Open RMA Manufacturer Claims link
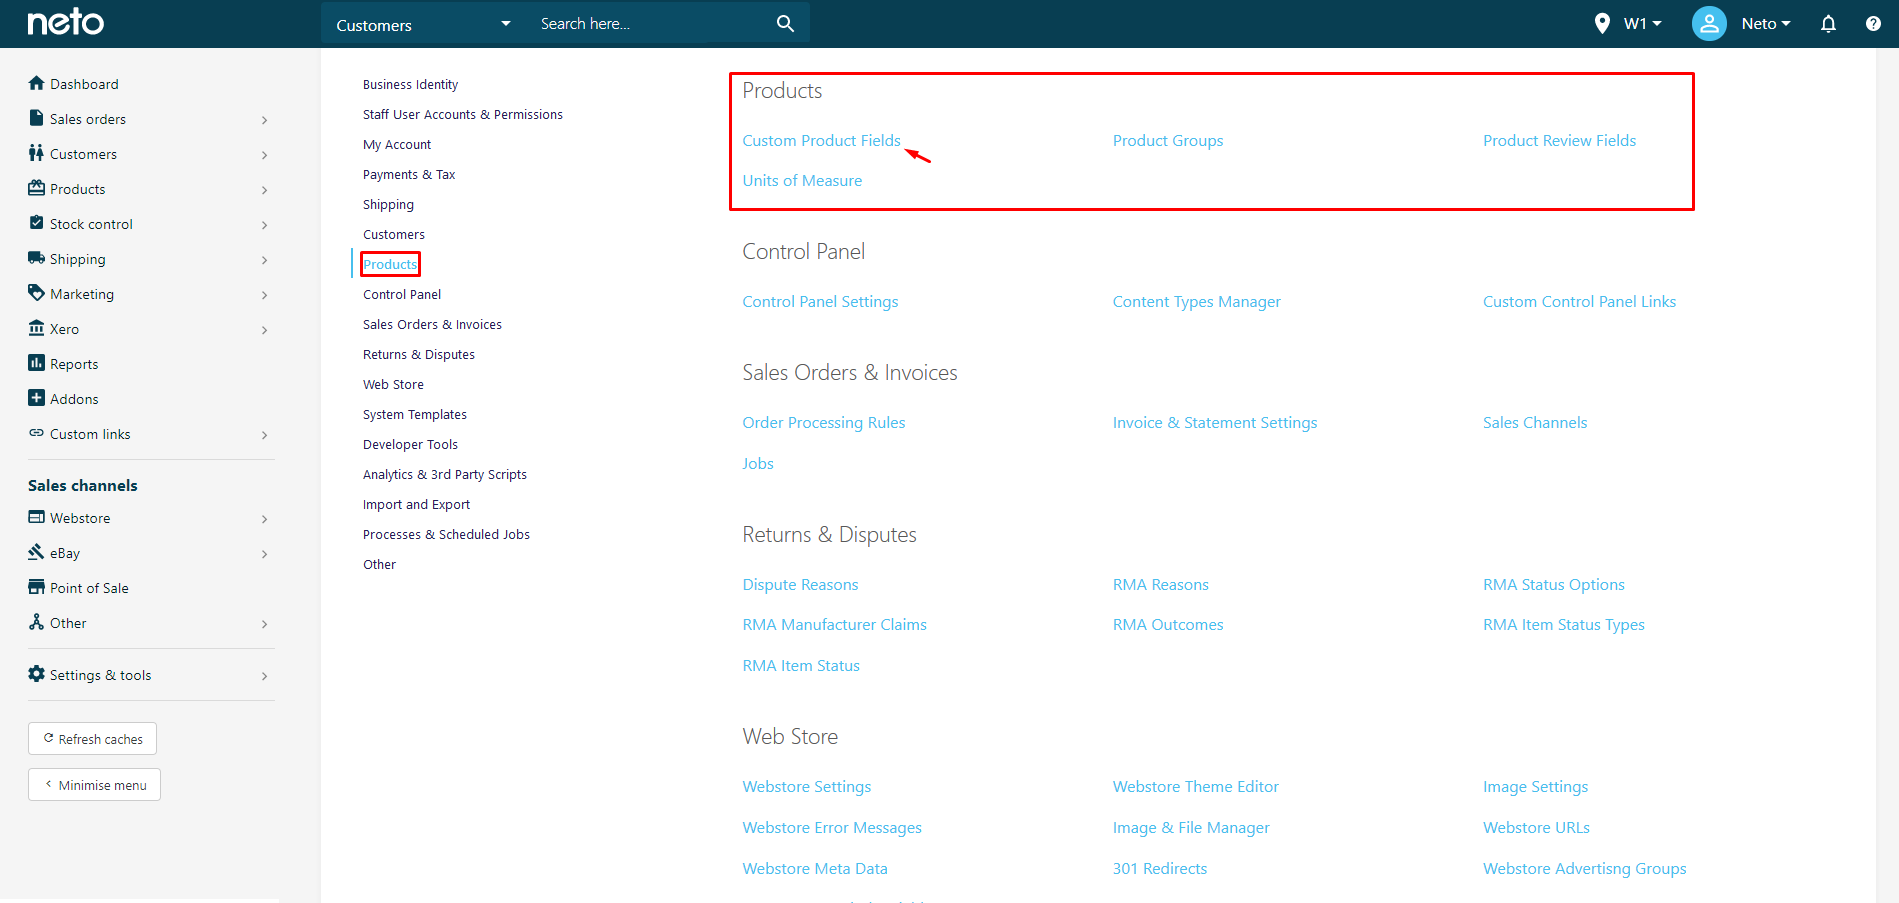The image size is (1899, 903). pos(834,624)
